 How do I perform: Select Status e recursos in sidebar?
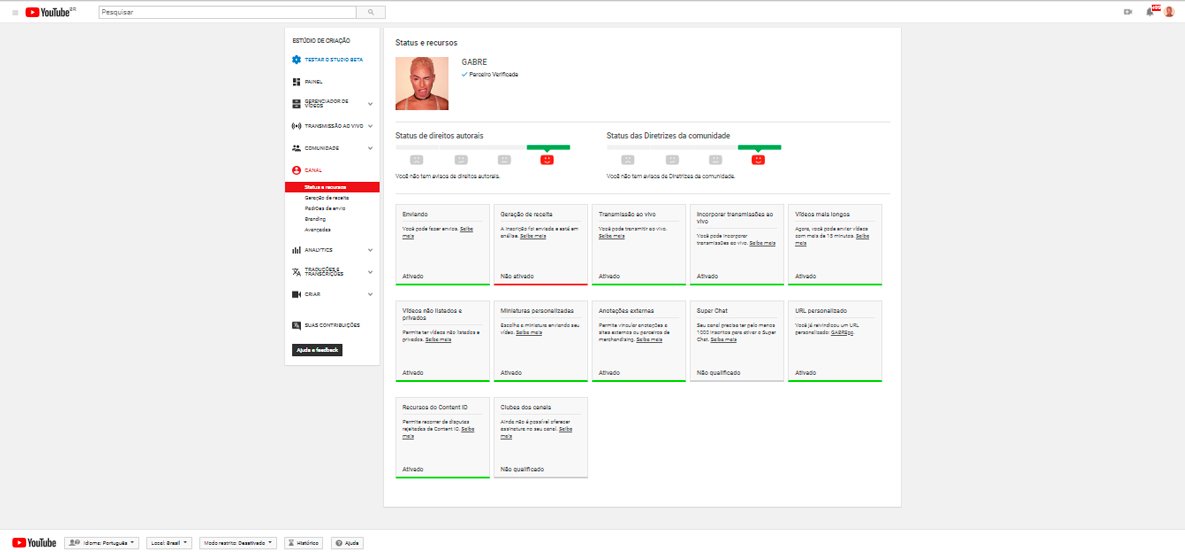coord(333,187)
